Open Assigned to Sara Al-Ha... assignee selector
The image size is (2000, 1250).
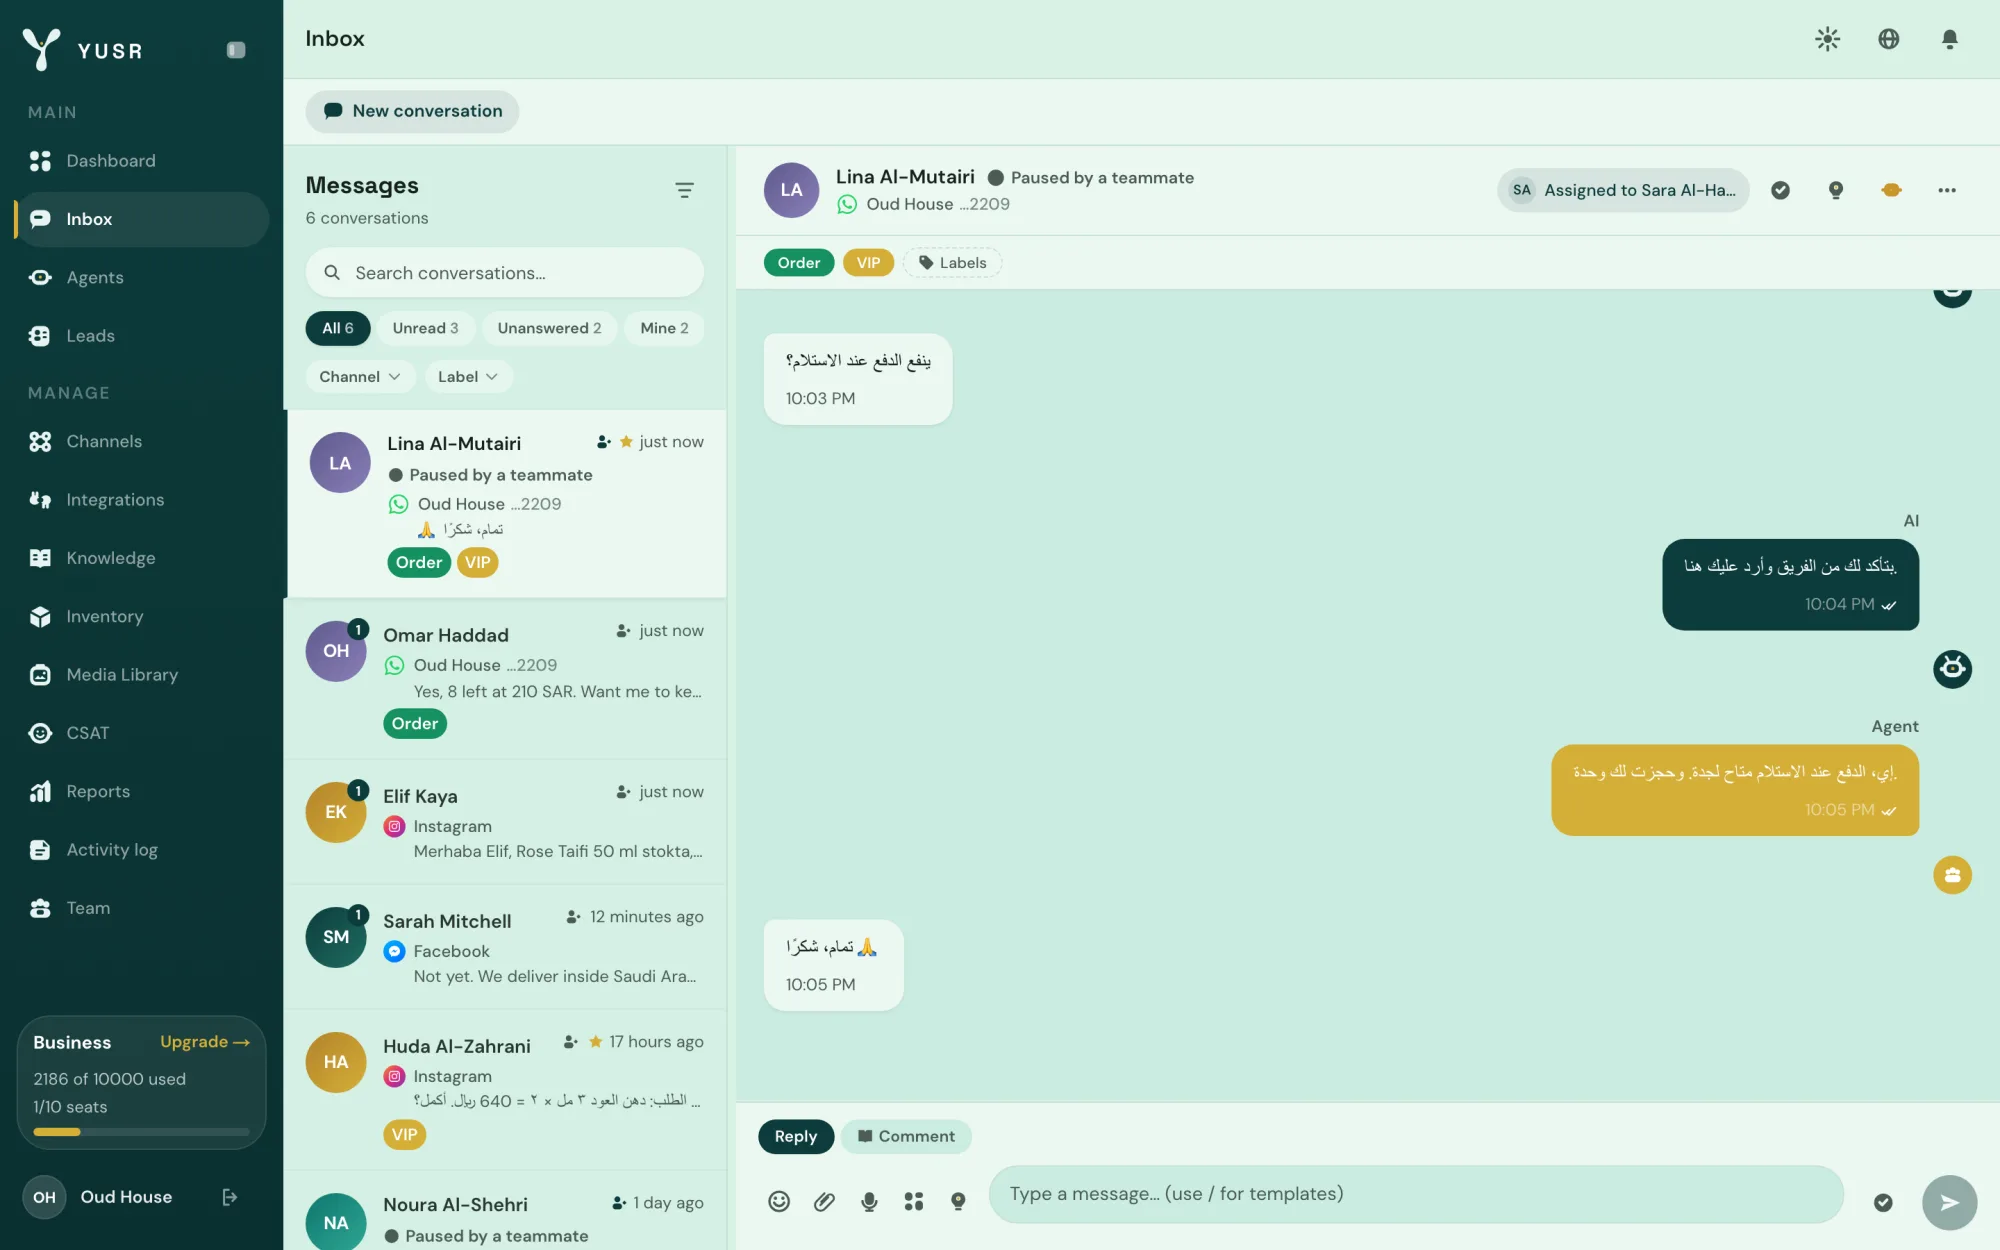(x=1623, y=190)
